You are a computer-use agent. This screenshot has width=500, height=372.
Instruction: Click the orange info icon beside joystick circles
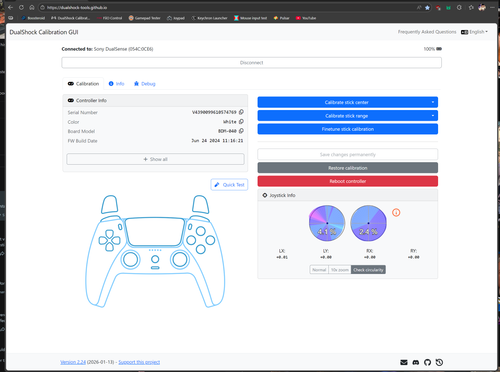pyautogui.click(x=396, y=212)
